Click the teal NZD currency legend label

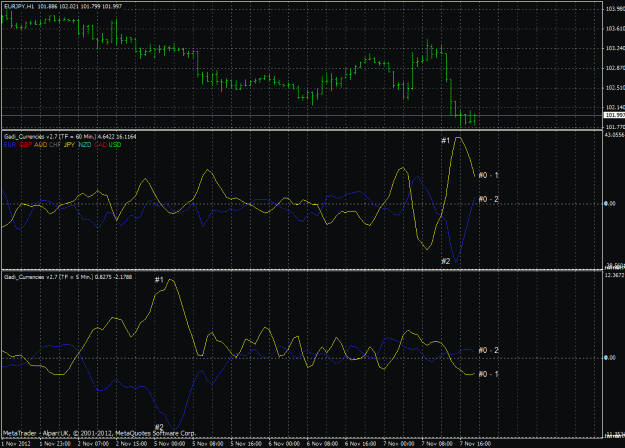[85, 145]
